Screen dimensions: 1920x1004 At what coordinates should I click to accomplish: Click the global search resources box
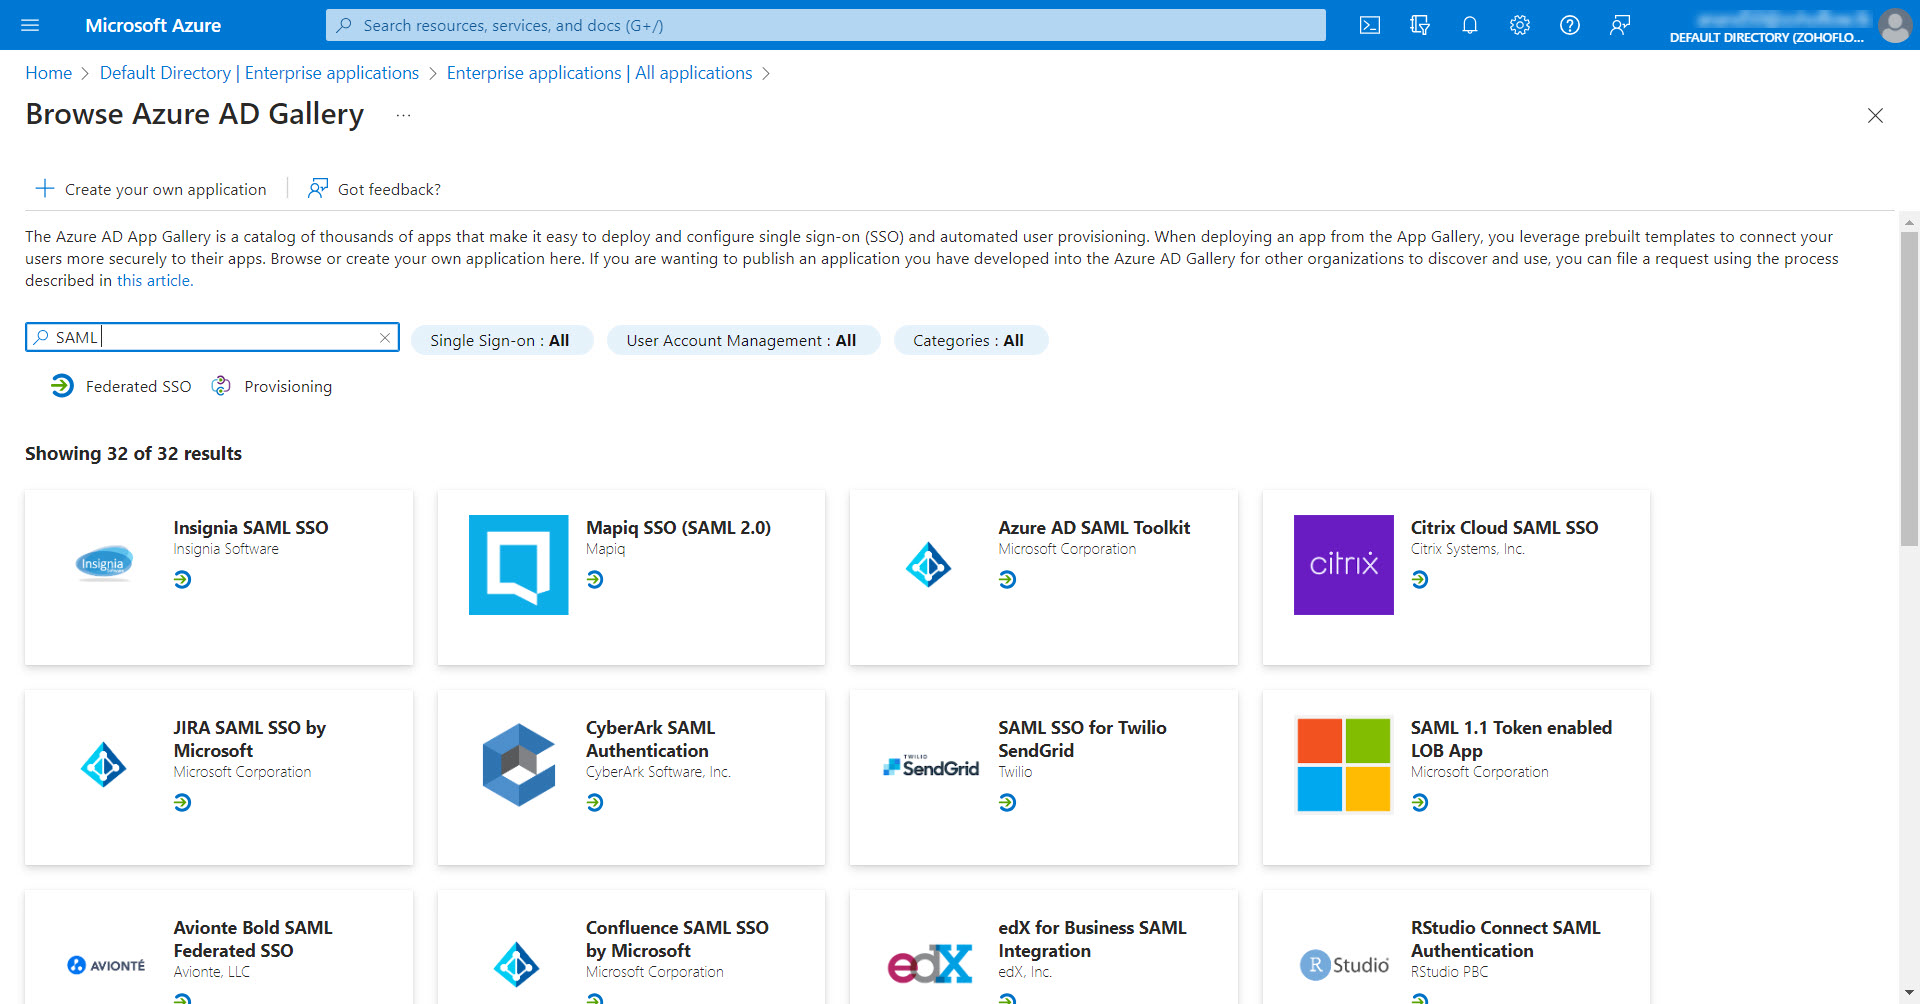pos(825,25)
